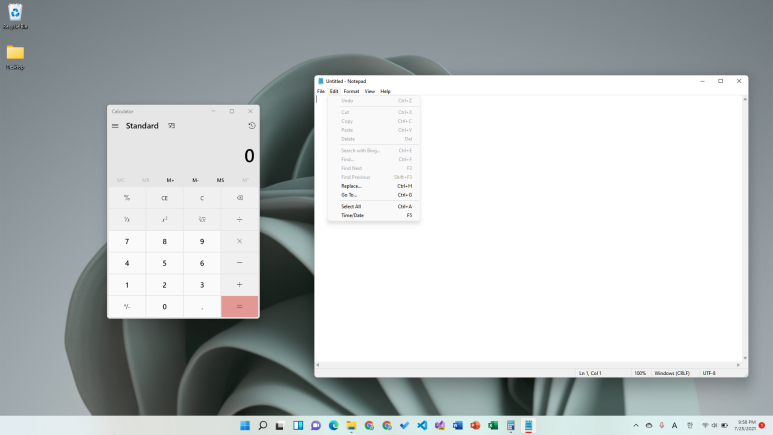The image size is (773, 435).
Task: Click the divide operator in Calculator
Action: [240, 219]
